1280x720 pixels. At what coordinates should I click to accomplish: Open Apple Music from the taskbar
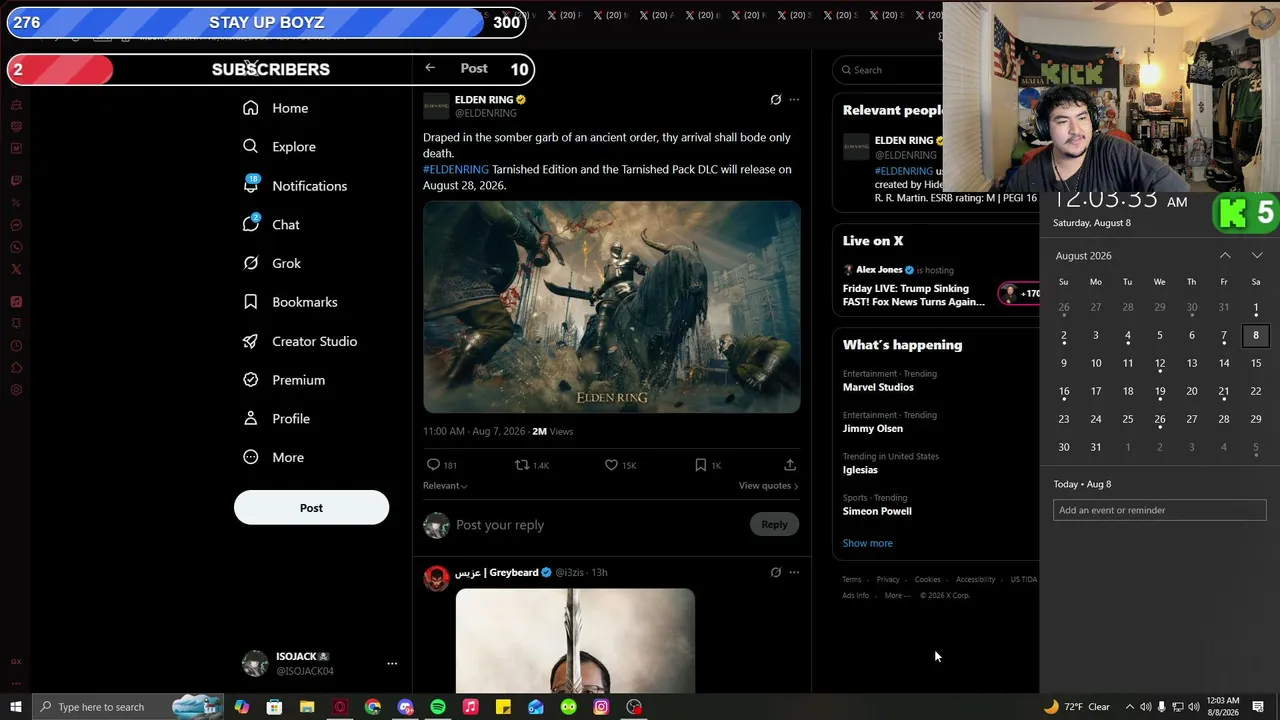(470, 707)
